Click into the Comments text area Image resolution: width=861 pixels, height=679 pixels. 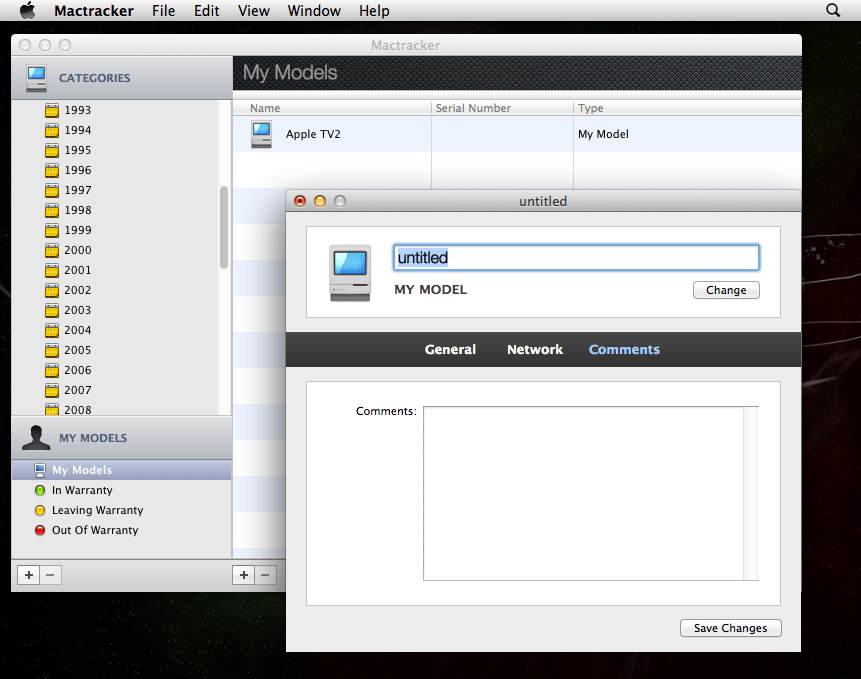583,493
